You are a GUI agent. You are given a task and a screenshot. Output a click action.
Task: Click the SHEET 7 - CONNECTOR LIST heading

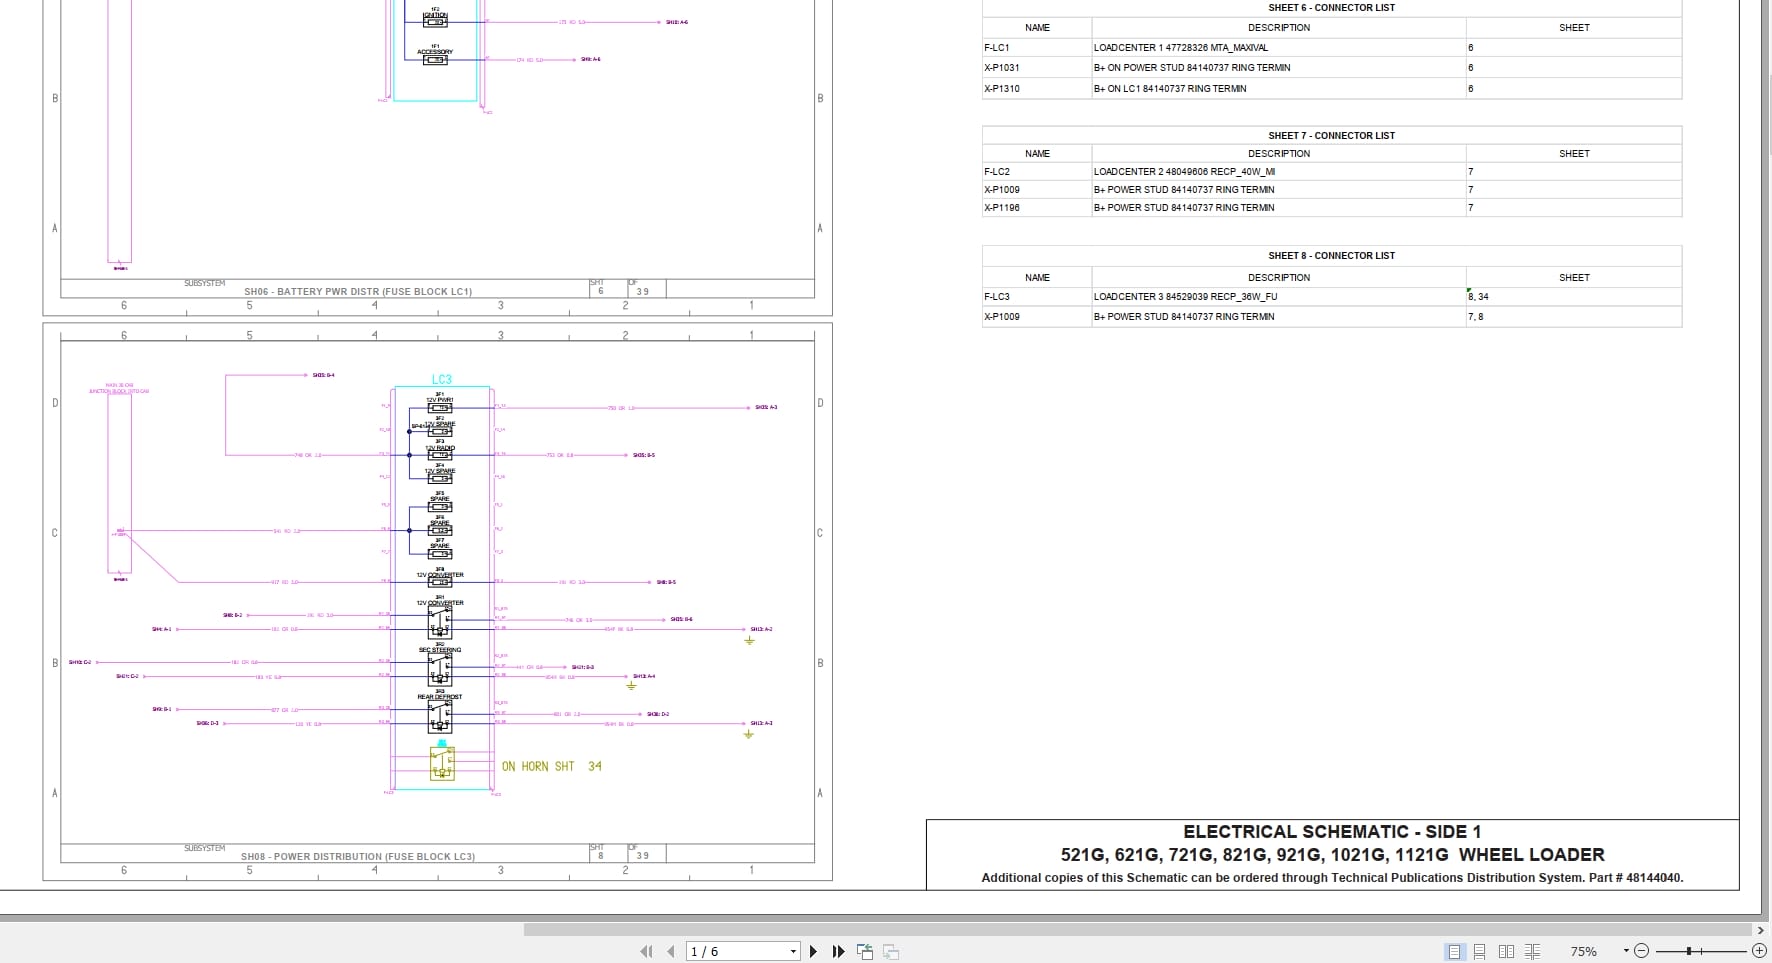(x=1331, y=135)
